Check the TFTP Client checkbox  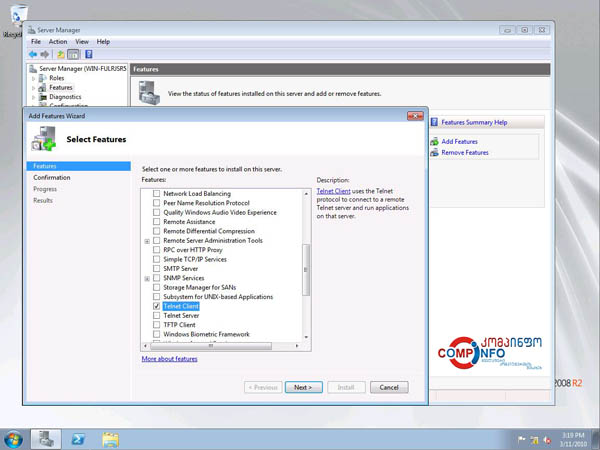(157, 325)
